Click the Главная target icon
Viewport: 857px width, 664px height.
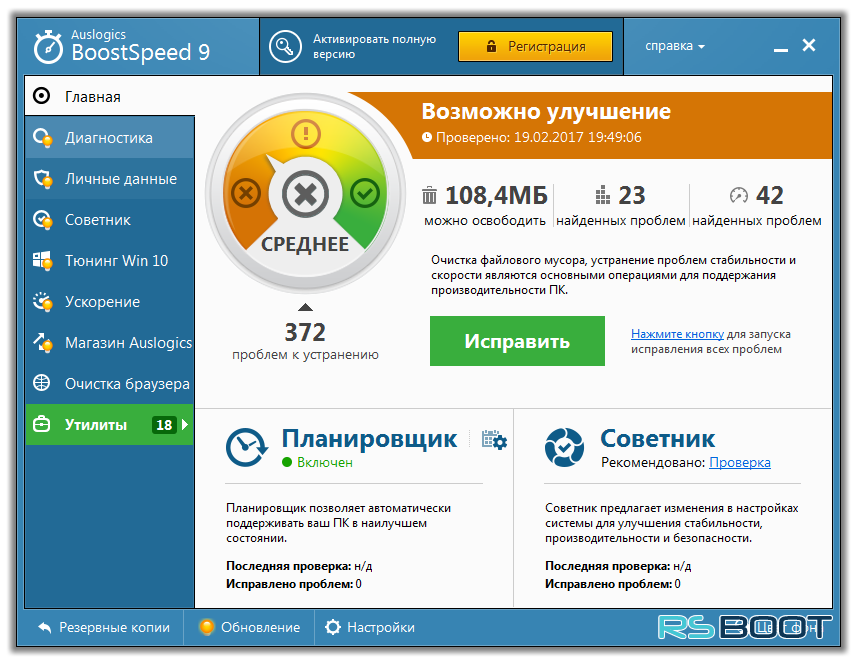(42, 96)
